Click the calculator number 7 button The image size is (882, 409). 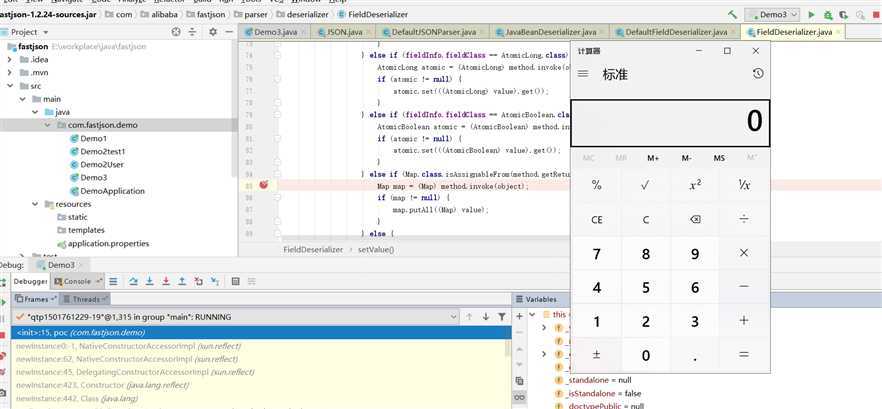tap(596, 254)
